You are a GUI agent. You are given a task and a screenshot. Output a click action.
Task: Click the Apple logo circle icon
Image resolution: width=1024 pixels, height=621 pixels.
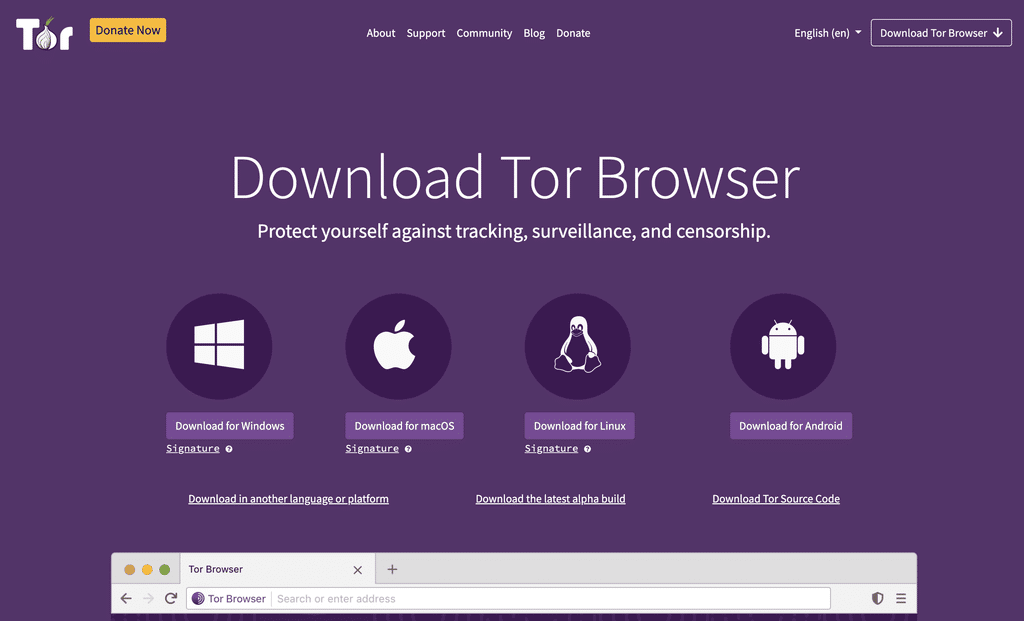398,346
